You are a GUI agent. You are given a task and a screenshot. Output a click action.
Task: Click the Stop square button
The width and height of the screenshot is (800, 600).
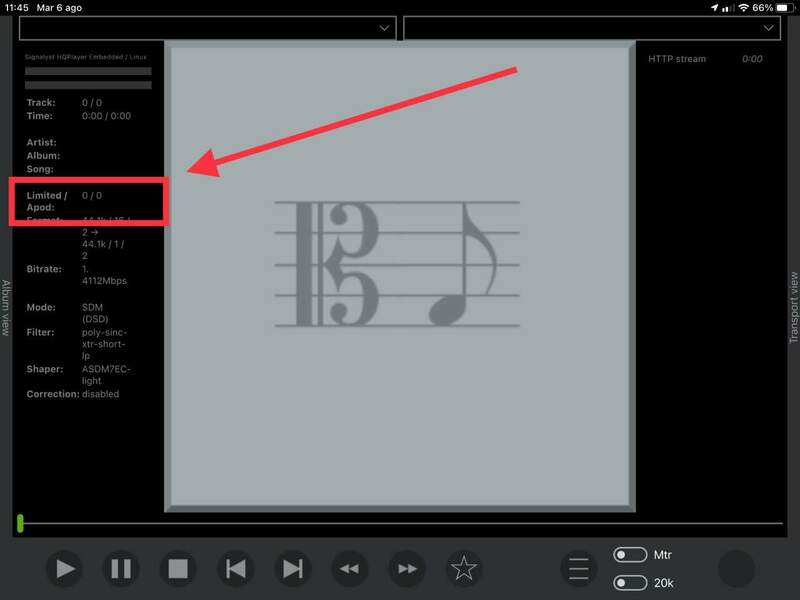point(178,569)
